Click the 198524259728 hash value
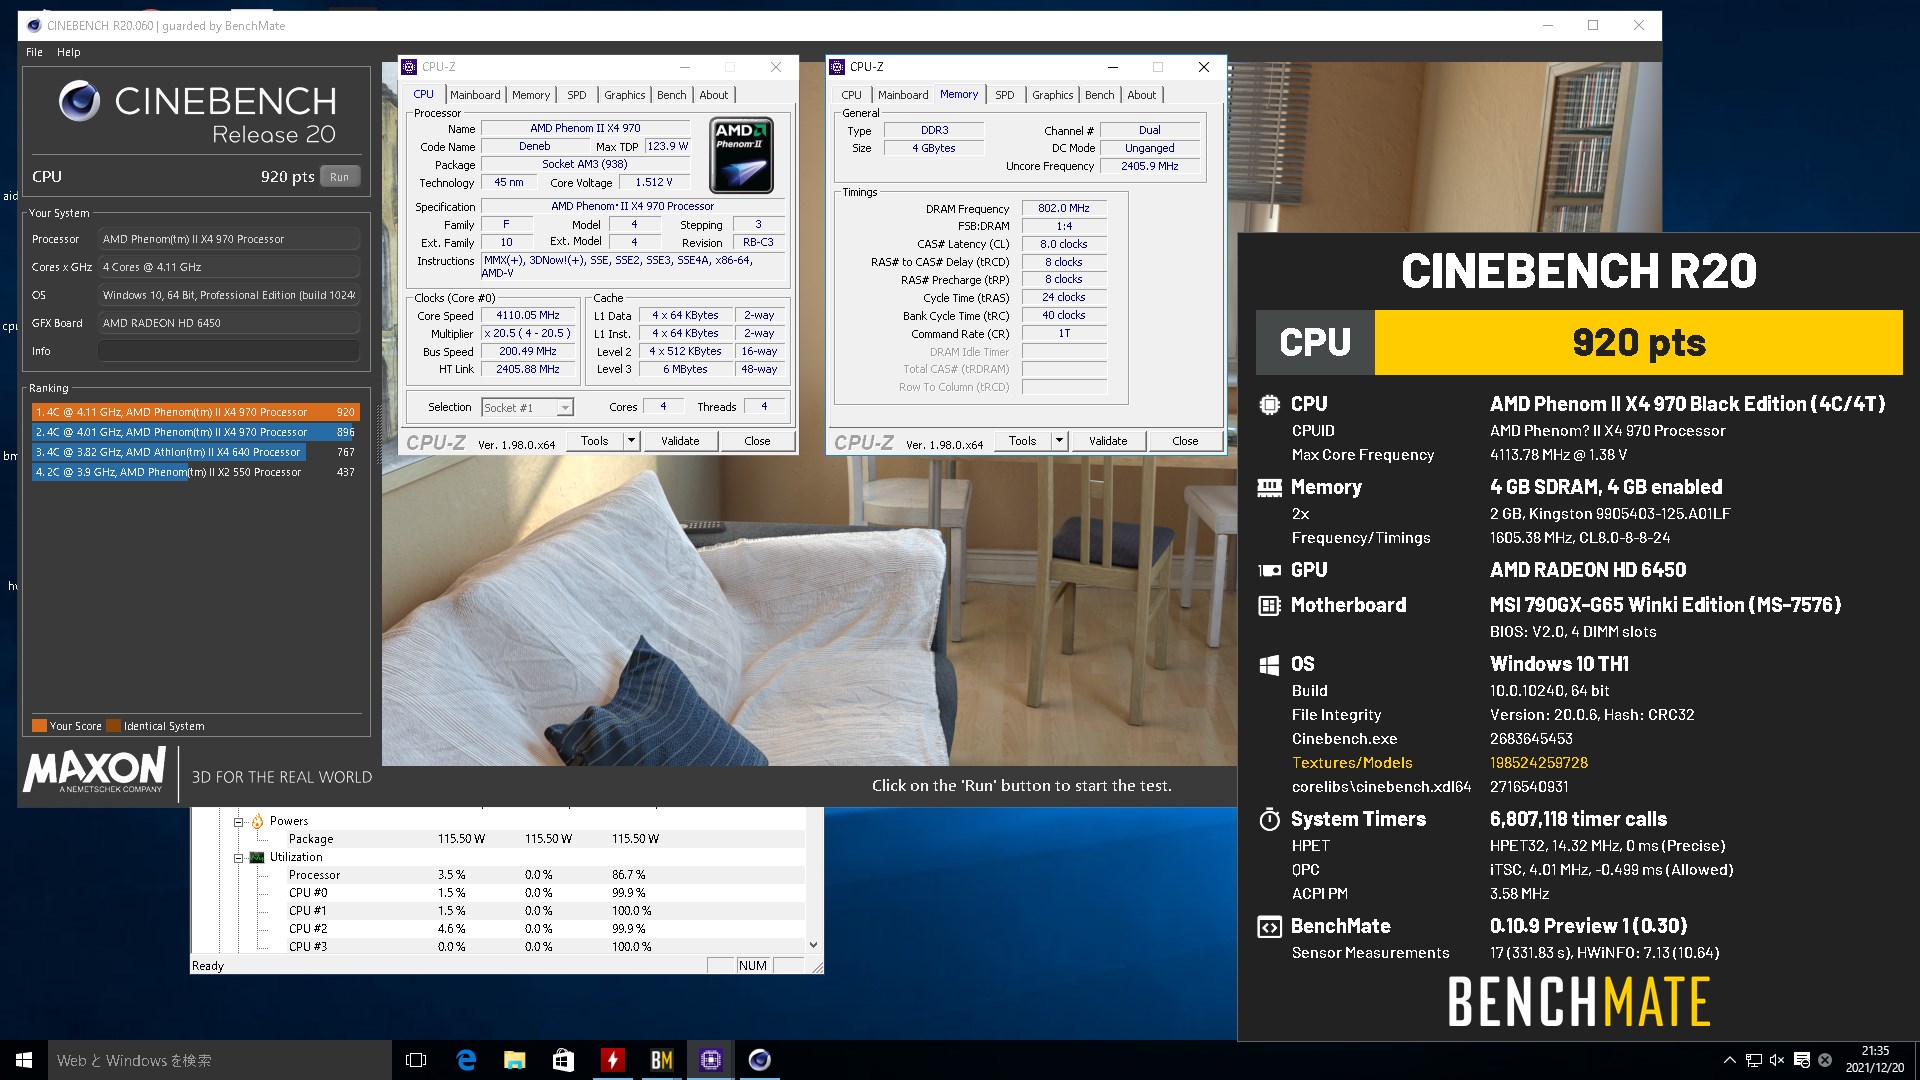The width and height of the screenshot is (1920, 1080). tap(1539, 763)
